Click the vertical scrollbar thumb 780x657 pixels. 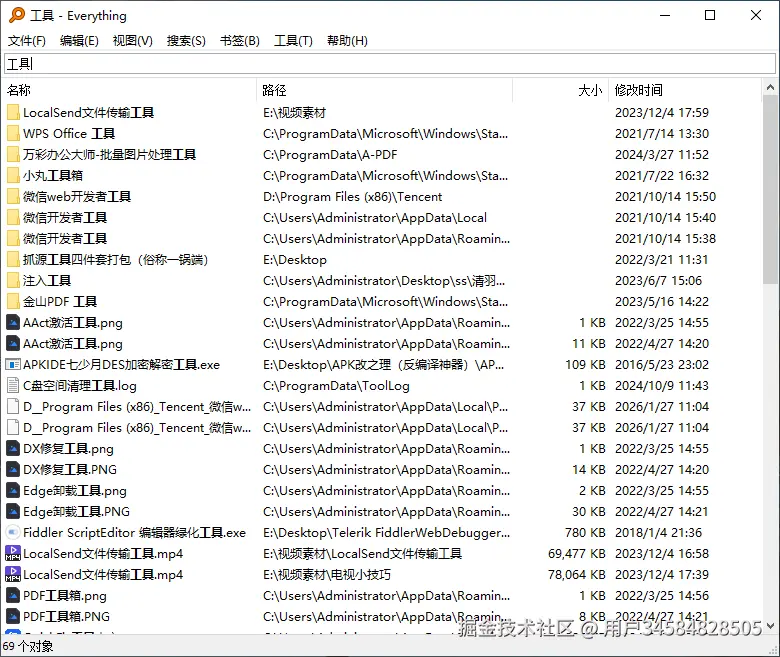770,190
